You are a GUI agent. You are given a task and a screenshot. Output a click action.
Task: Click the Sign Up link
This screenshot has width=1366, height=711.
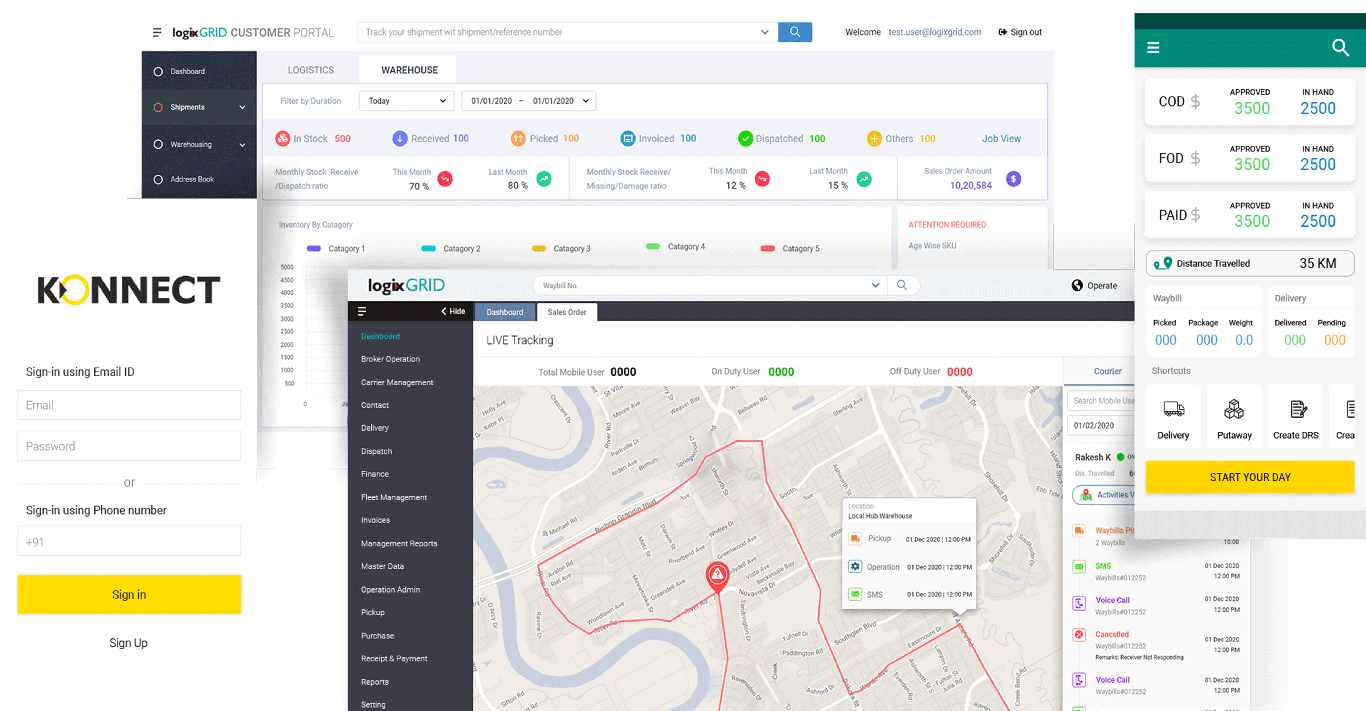pos(129,643)
